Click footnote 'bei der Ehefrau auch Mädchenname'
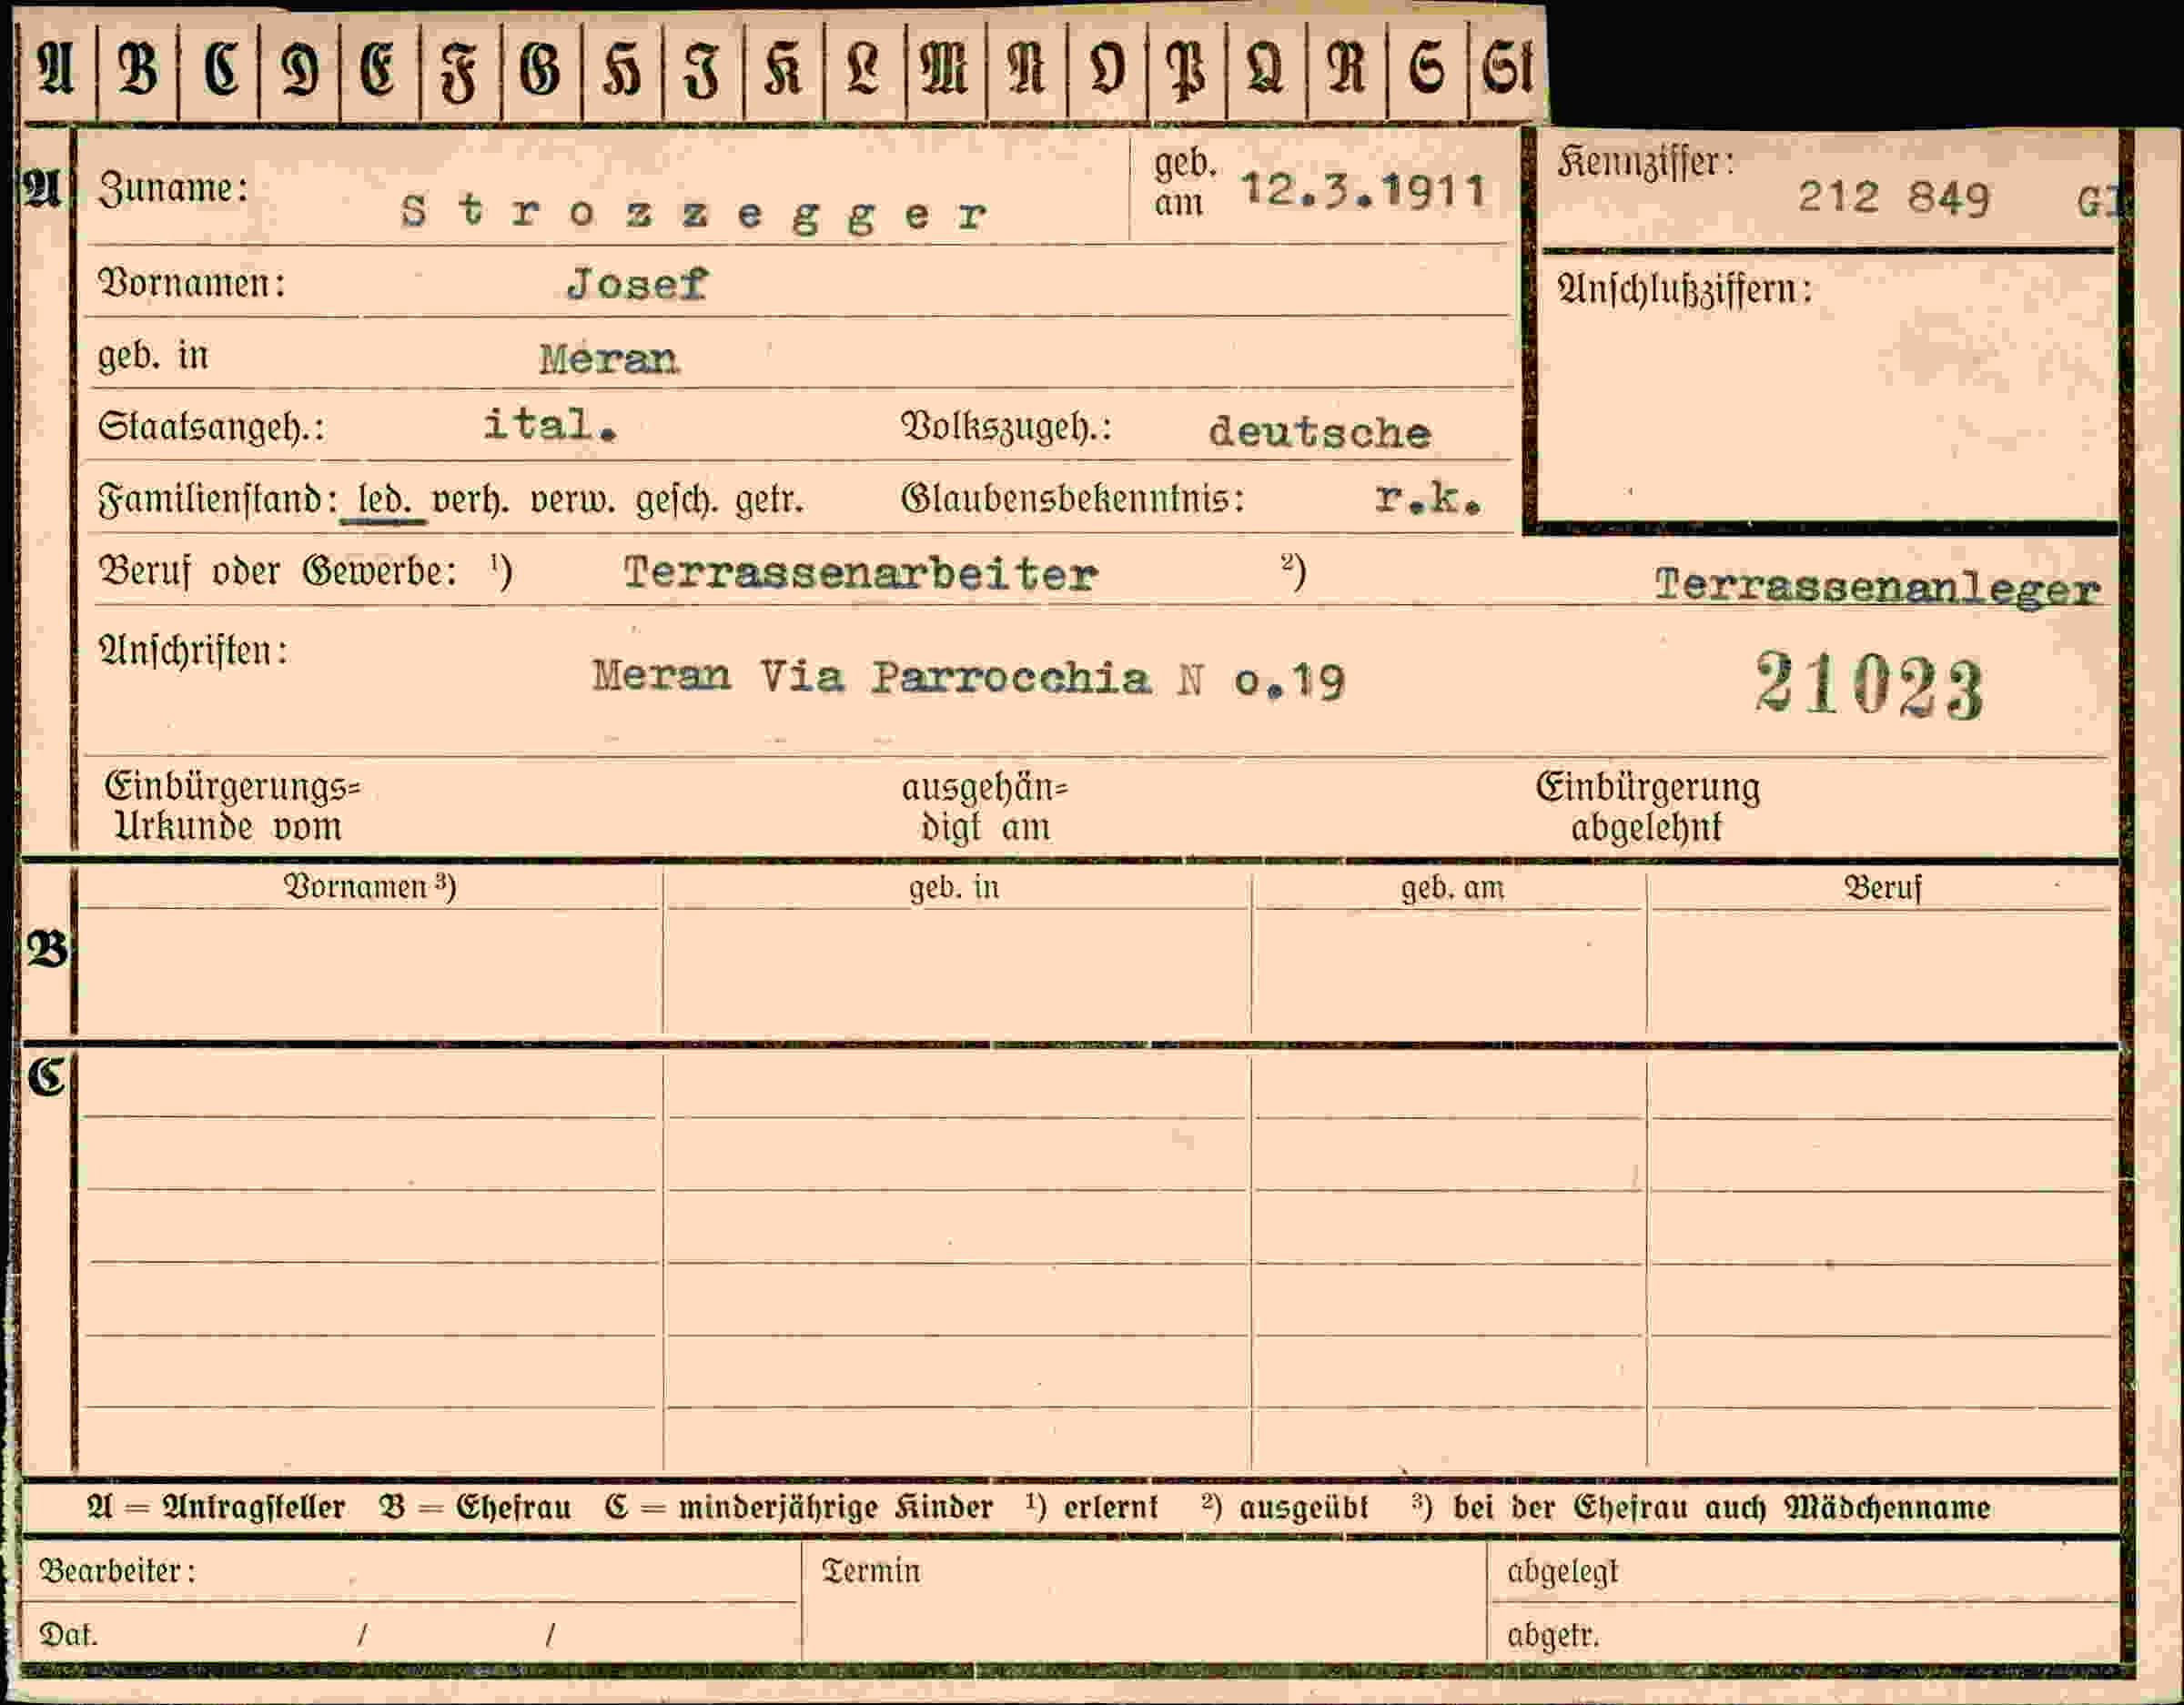 [1721, 1507]
